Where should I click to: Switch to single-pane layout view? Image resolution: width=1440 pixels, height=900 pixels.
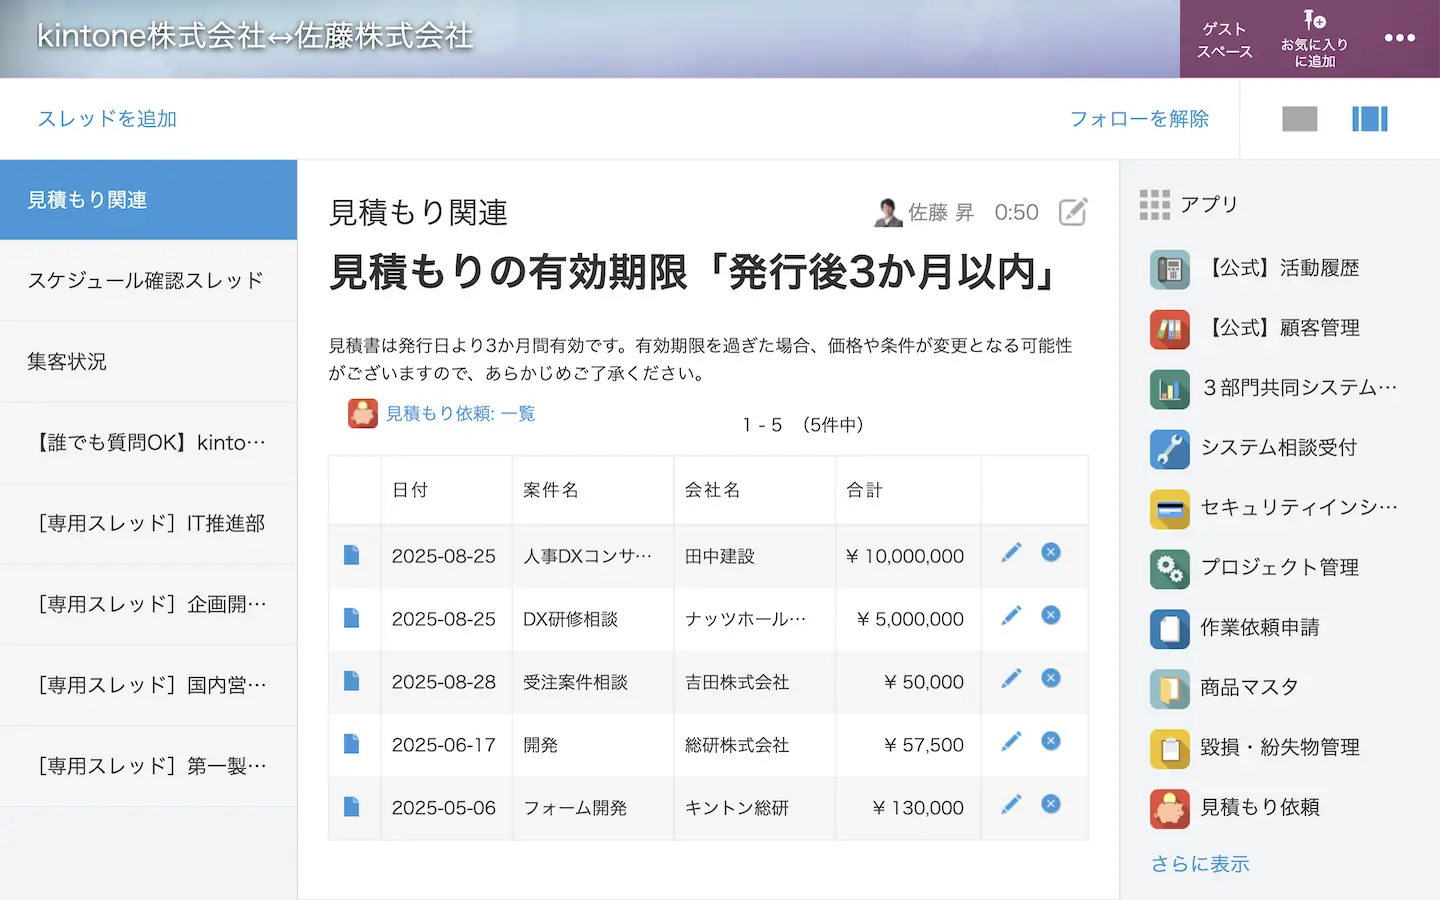1299,119
